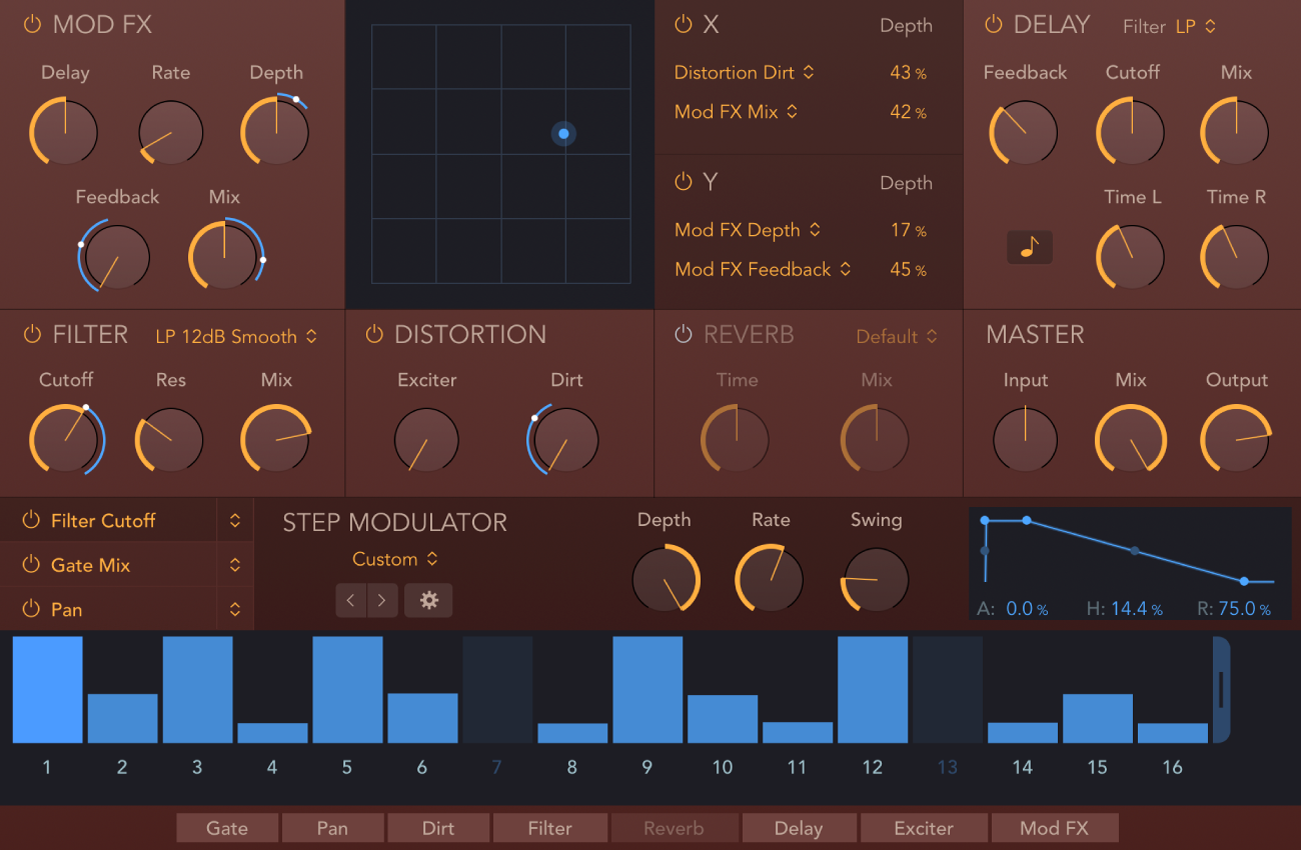Screen dimensions: 1301x851
Task: Click the Mod FX button in bottom bar
Action: tap(1054, 828)
